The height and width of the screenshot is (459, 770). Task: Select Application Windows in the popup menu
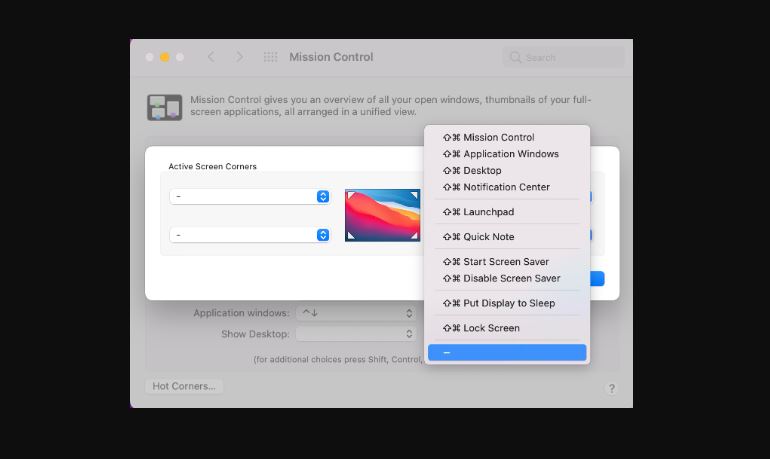click(507, 154)
